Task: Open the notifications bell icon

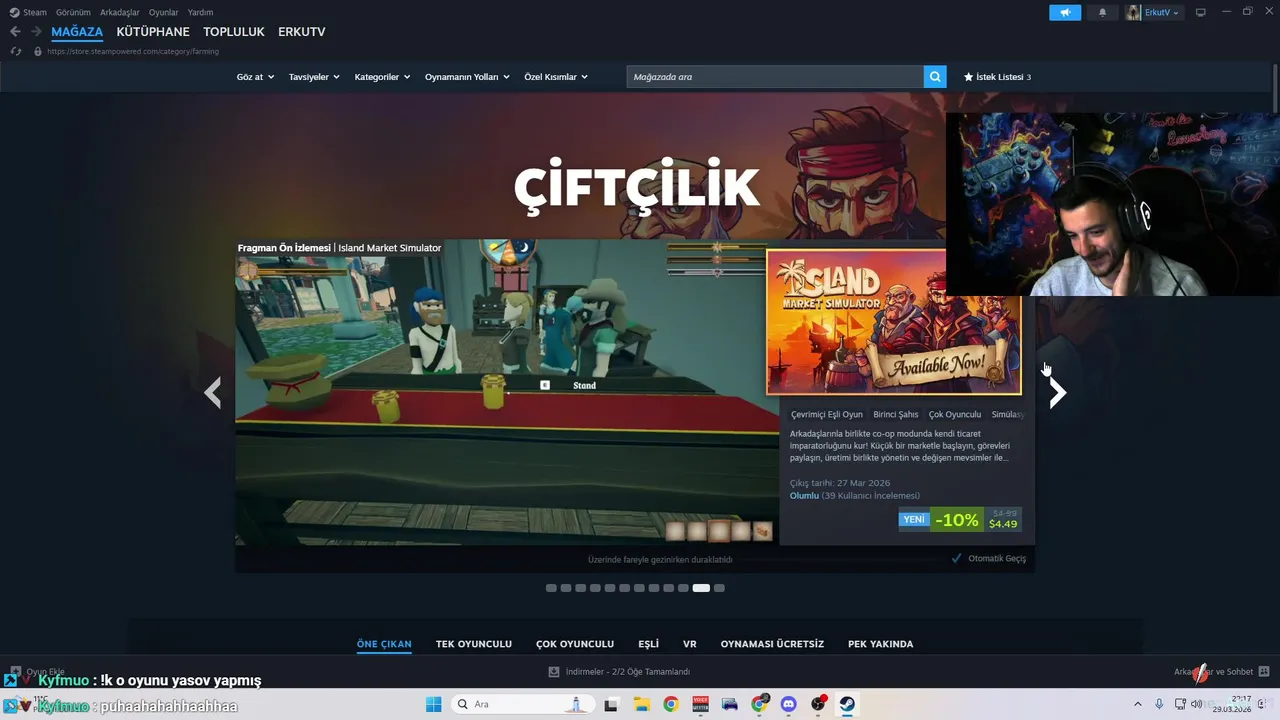Action: [x=1103, y=12]
